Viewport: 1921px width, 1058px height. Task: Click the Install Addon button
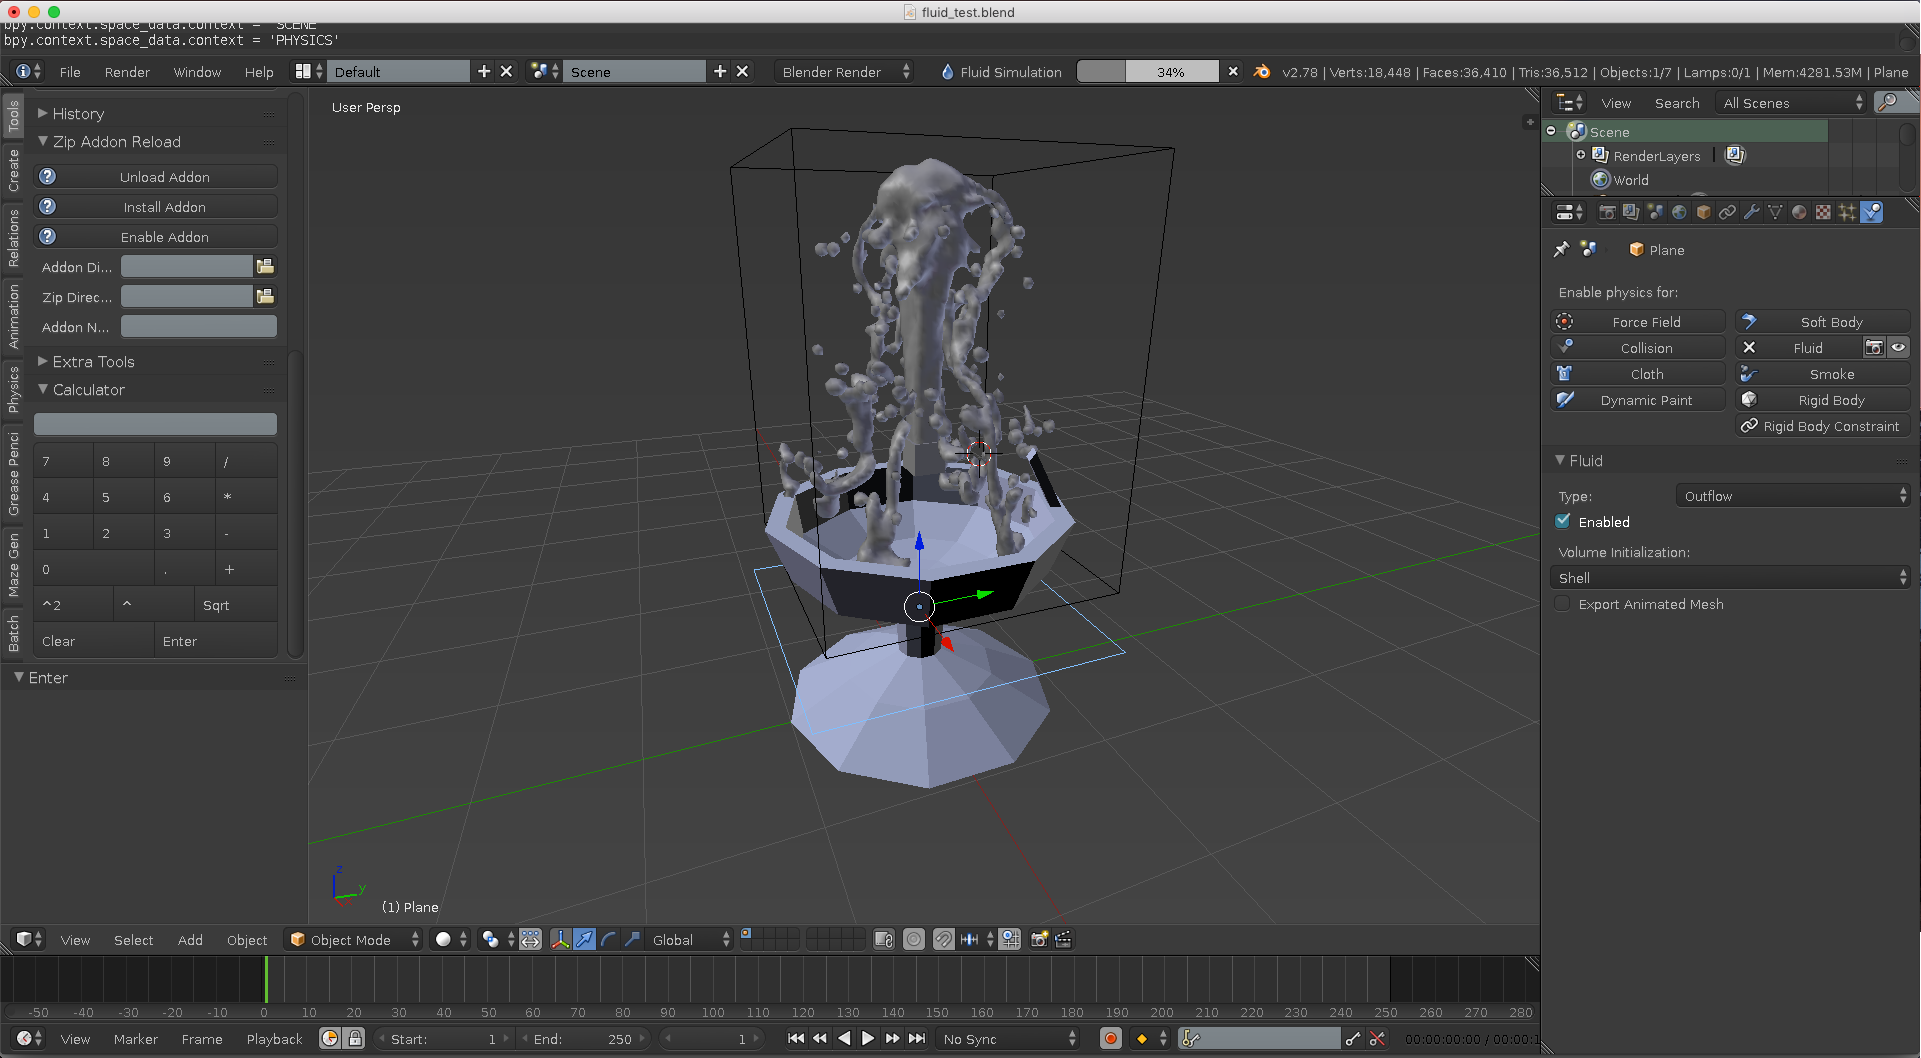point(155,206)
